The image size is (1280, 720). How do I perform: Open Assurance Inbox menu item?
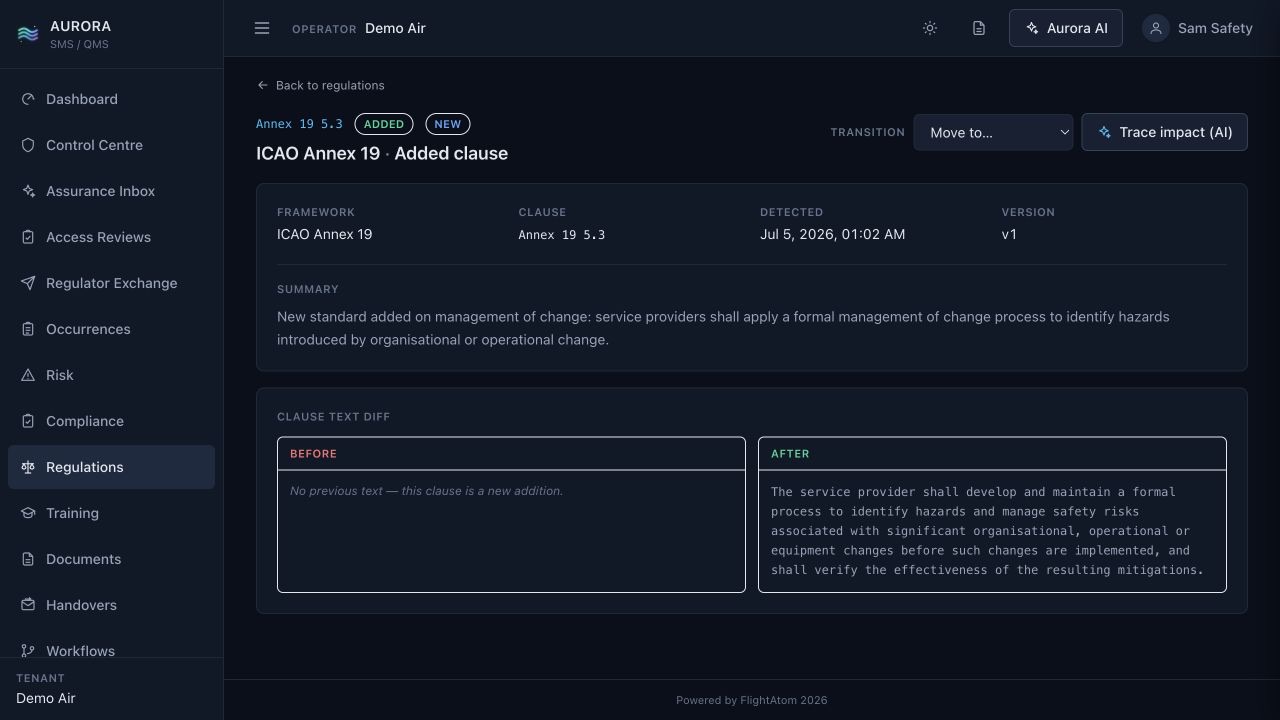coord(111,191)
